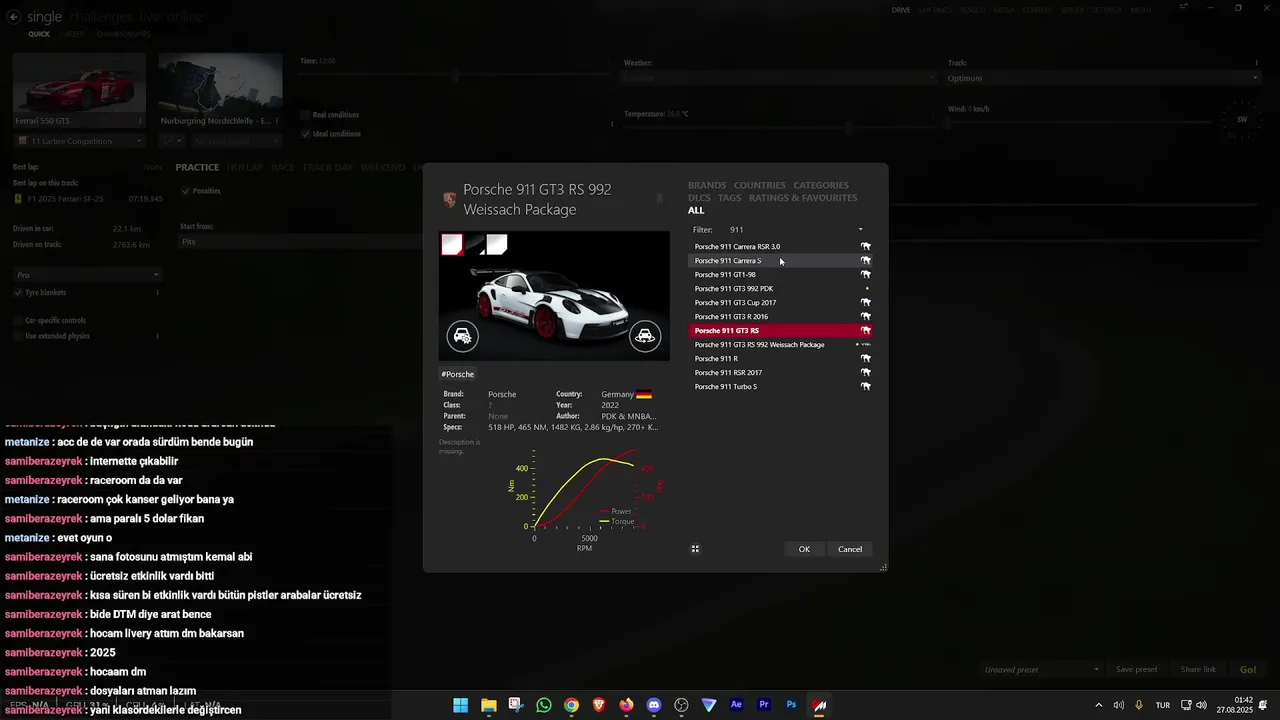Click the Kunos icon on 911 RSR 2017 row

tap(866, 373)
